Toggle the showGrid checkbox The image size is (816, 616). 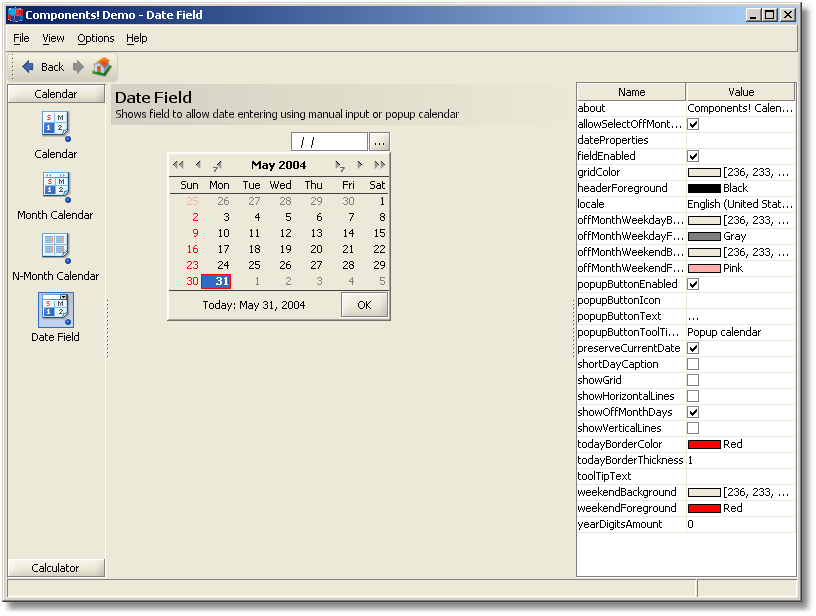(693, 380)
